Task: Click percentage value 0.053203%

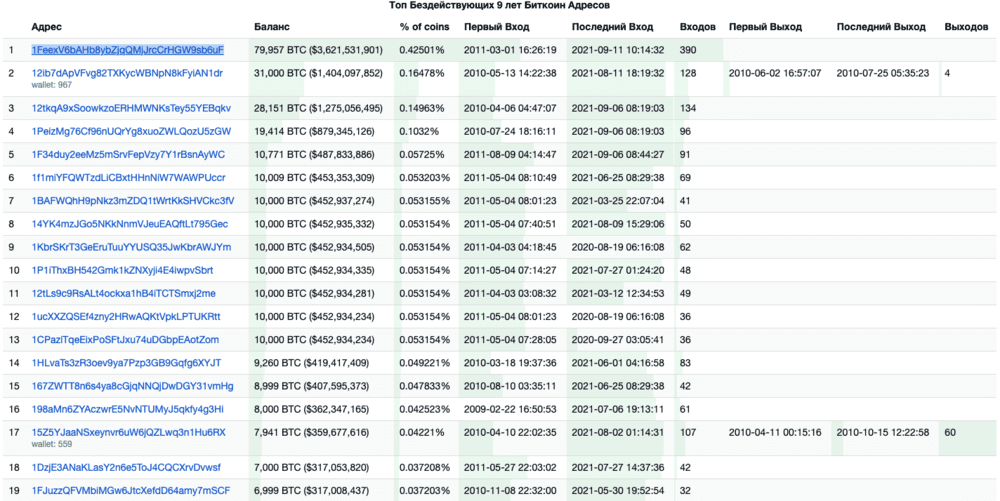Action: 425,178
